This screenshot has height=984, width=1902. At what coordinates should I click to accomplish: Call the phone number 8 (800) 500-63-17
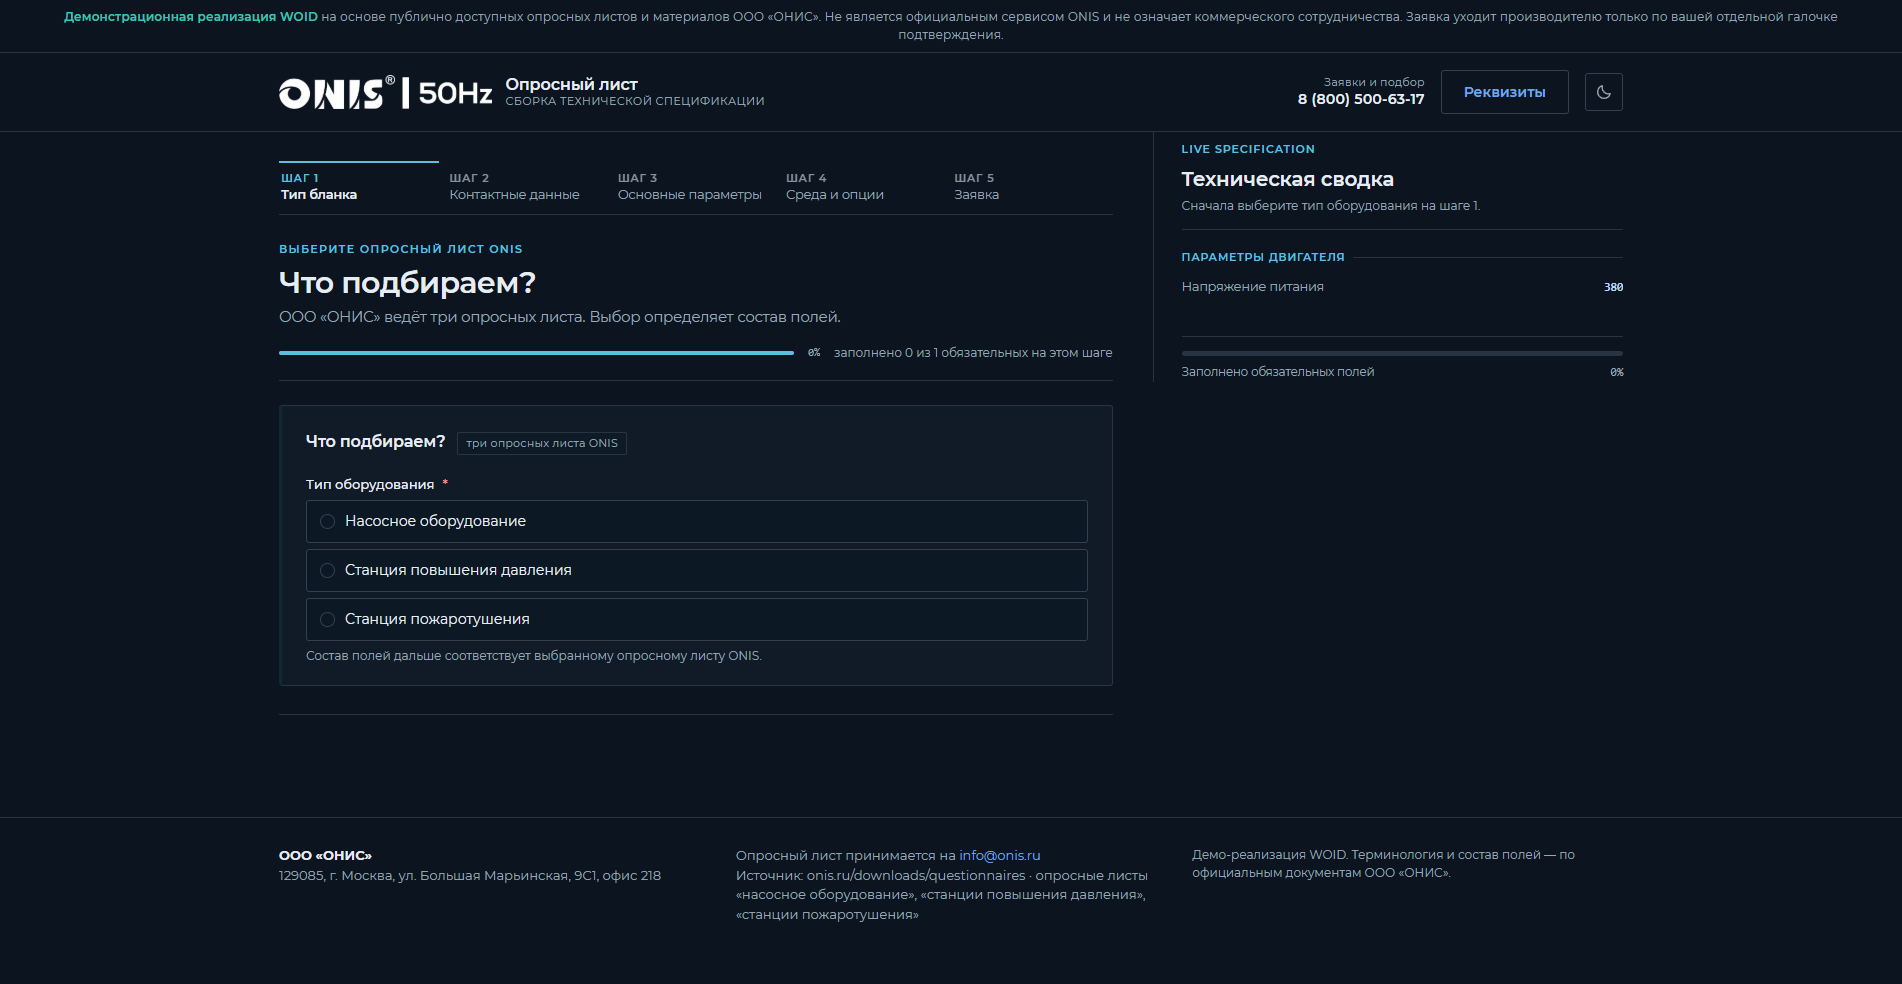coord(1360,99)
